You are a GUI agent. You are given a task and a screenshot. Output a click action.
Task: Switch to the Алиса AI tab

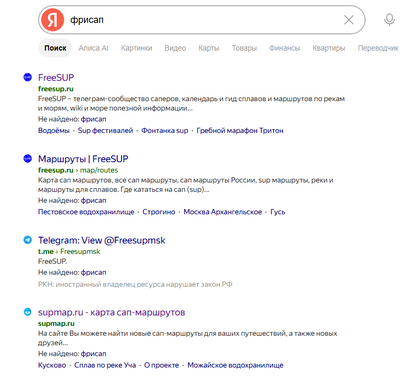(x=93, y=48)
